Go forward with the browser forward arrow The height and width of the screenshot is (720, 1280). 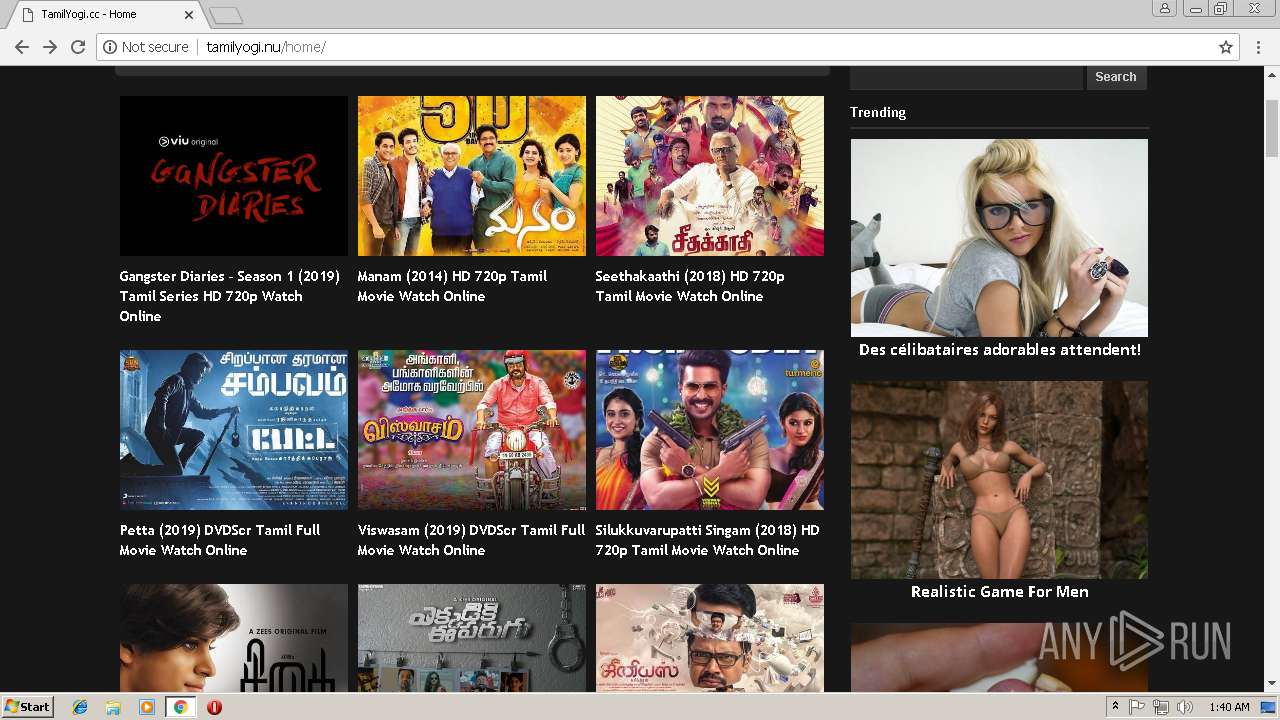click(x=49, y=47)
